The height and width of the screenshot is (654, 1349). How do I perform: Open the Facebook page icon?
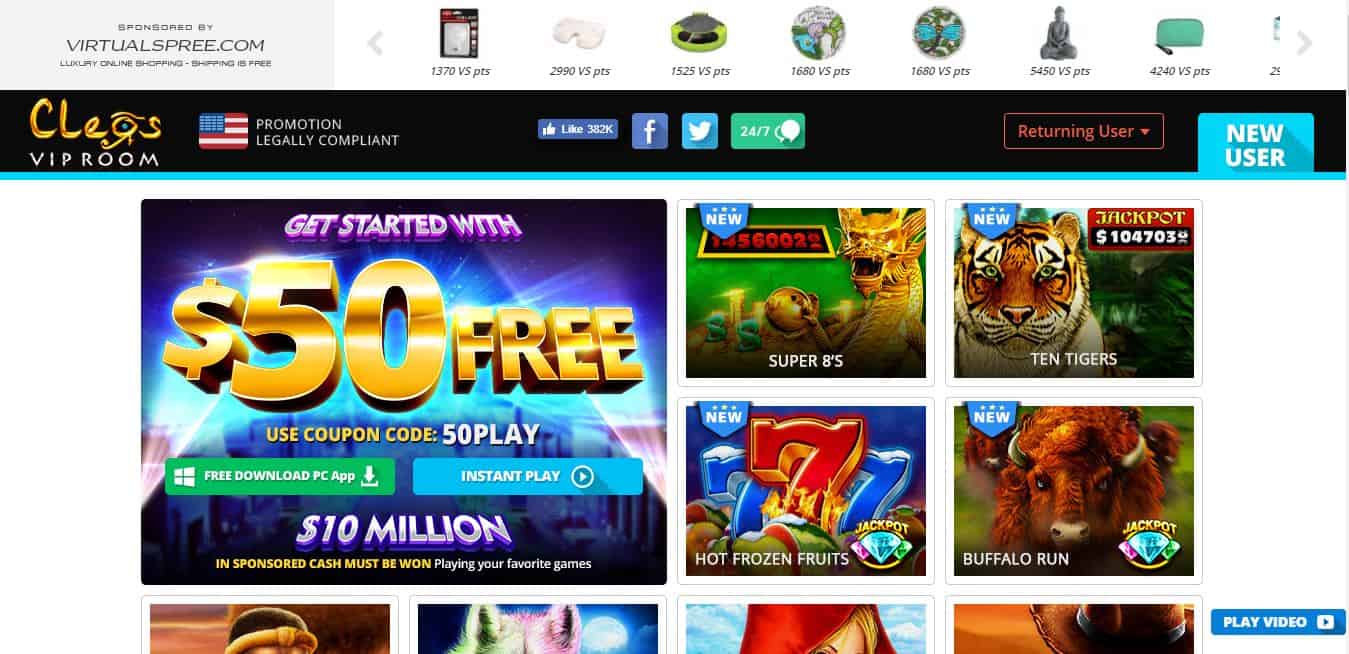[x=650, y=131]
